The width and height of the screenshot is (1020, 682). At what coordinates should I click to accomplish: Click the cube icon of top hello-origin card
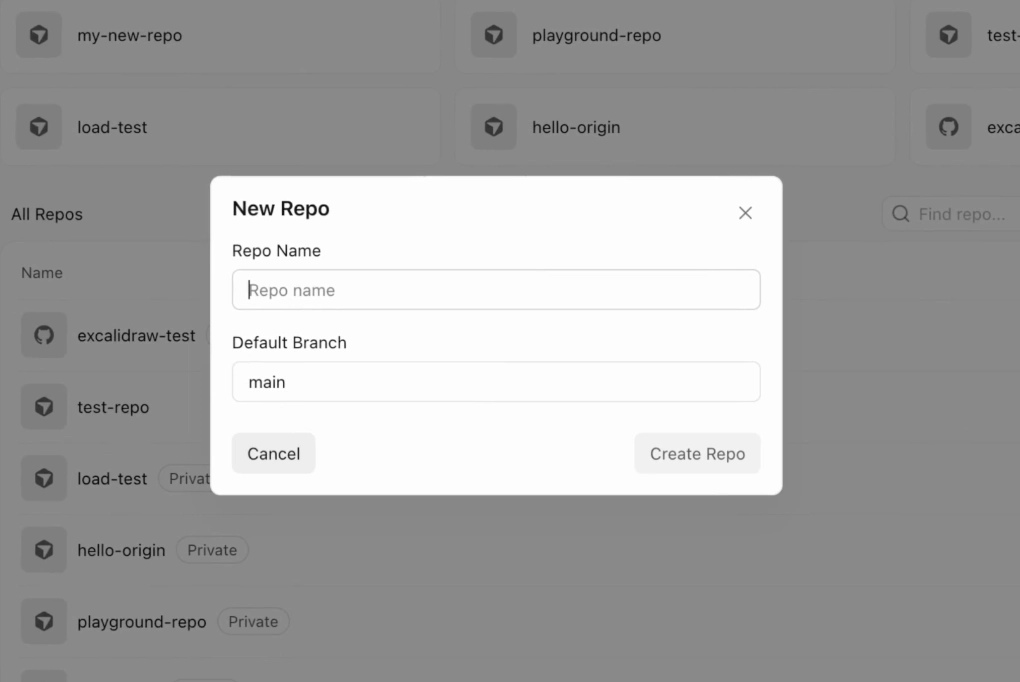coord(494,127)
